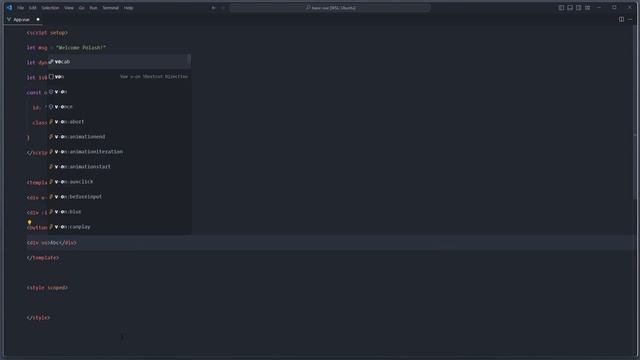Pick the 'v-on:animationend' suggestion

(119, 137)
